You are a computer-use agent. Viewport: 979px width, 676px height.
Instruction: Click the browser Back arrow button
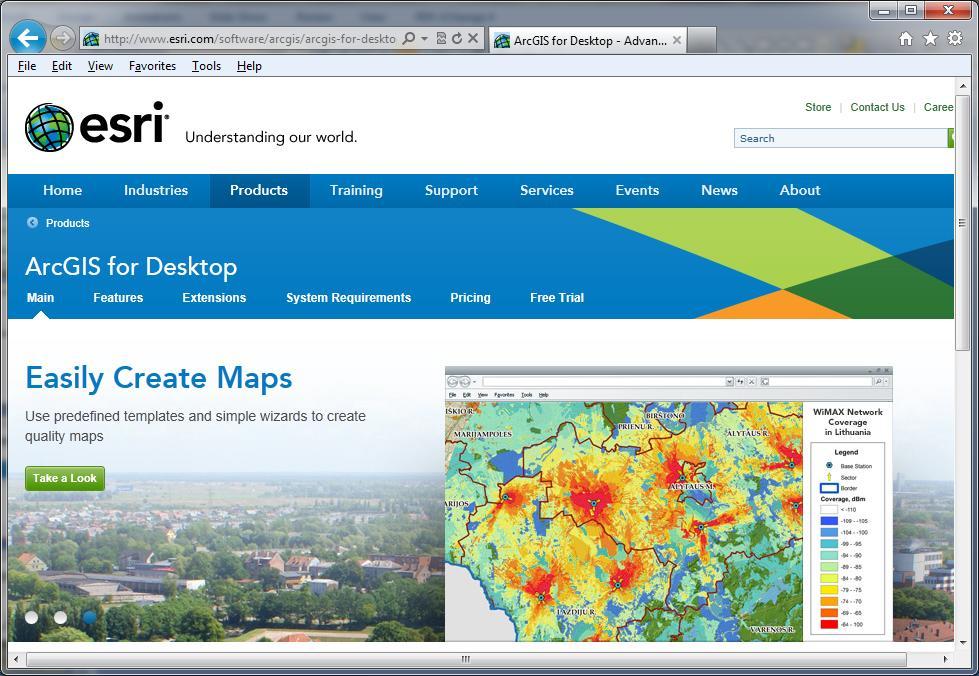point(27,38)
